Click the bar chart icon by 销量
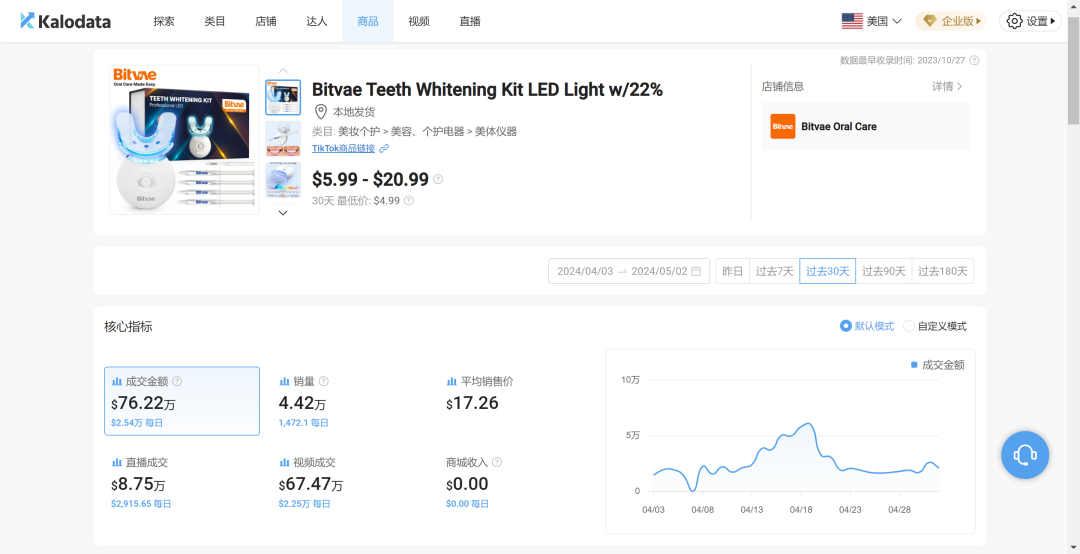Viewport: 1080px width, 554px height. pyautogui.click(x=284, y=381)
